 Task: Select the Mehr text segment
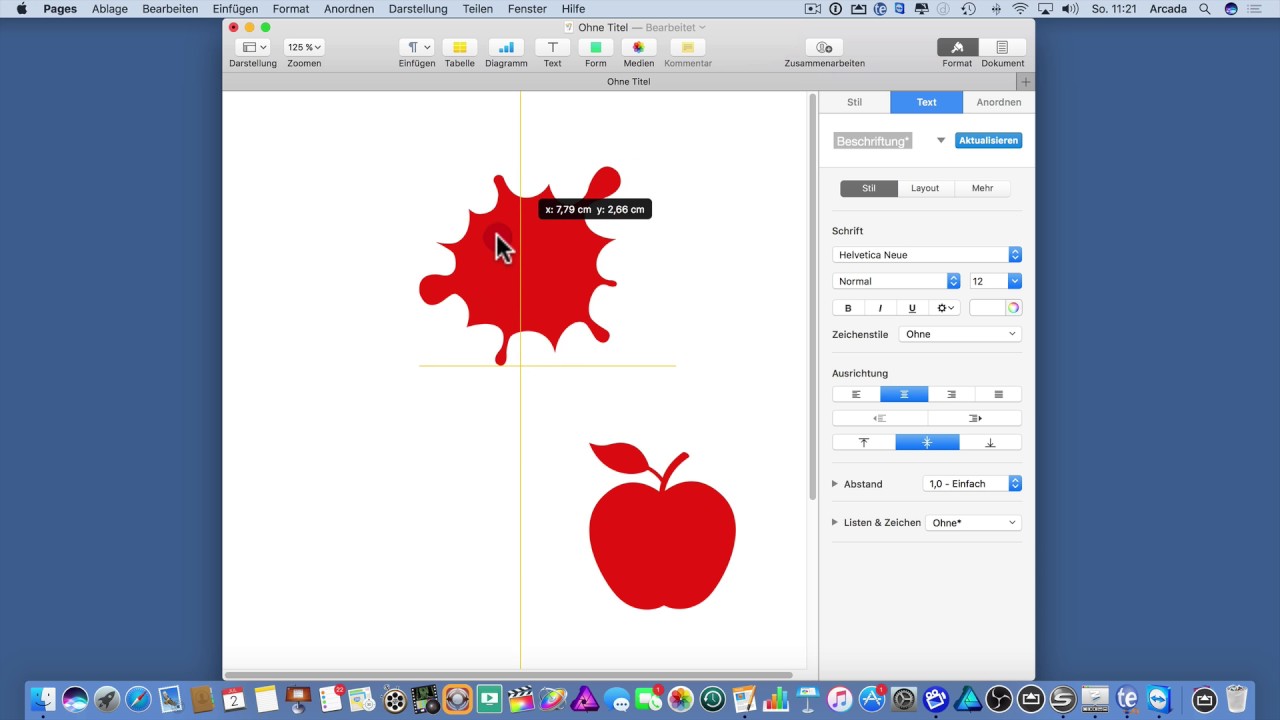[x=982, y=188]
